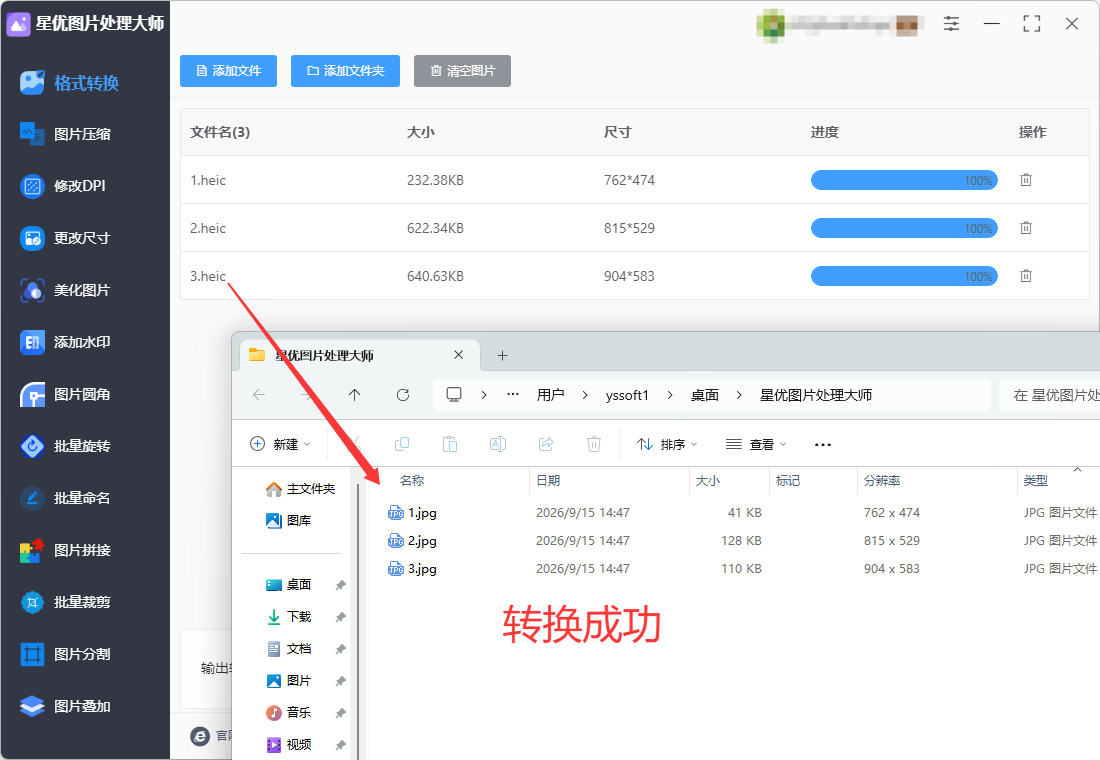
Task: Go back in File Explorer
Action: point(259,395)
